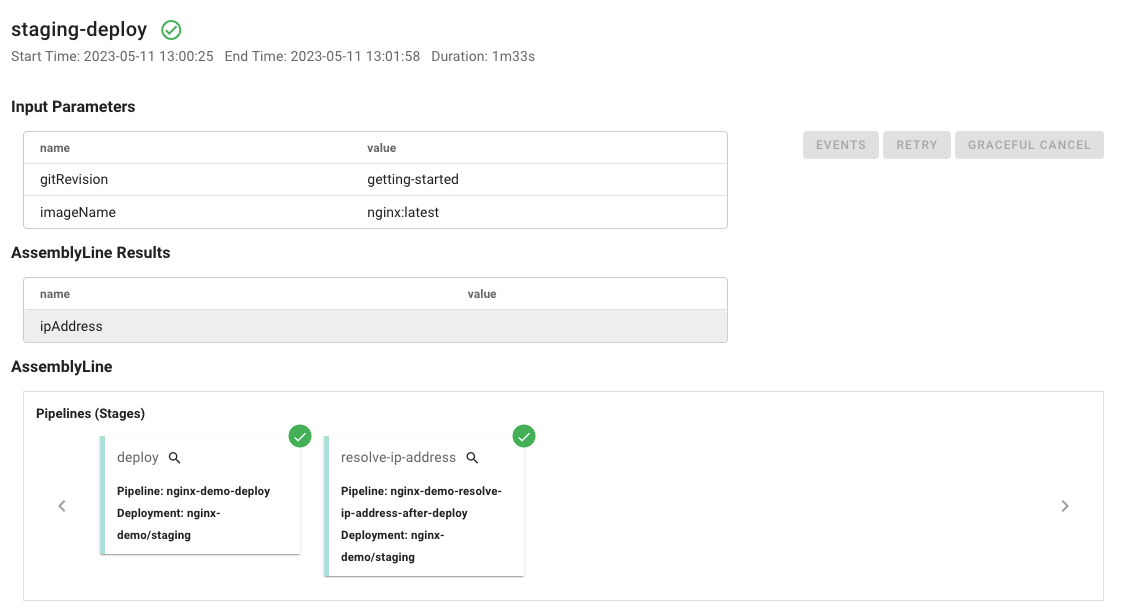
Task: Open the resolve-ip-address stage card title
Action: [x=398, y=458]
